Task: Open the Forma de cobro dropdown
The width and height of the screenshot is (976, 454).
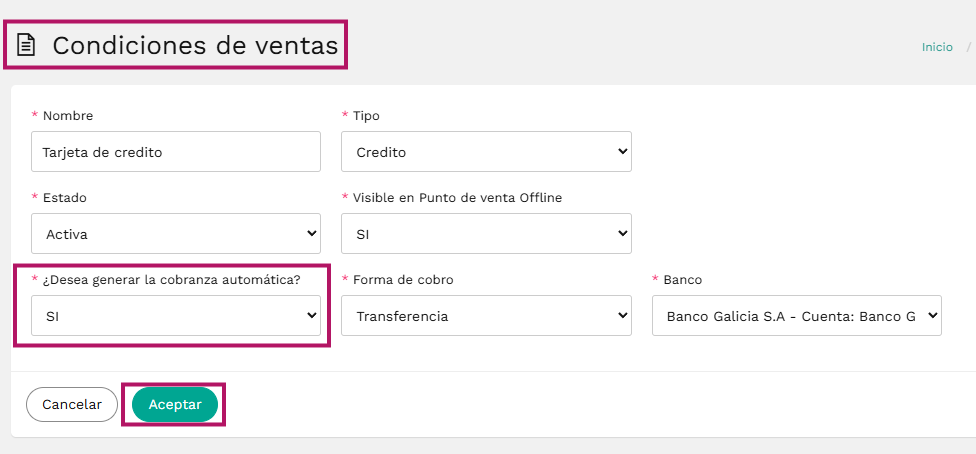Action: click(486, 316)
